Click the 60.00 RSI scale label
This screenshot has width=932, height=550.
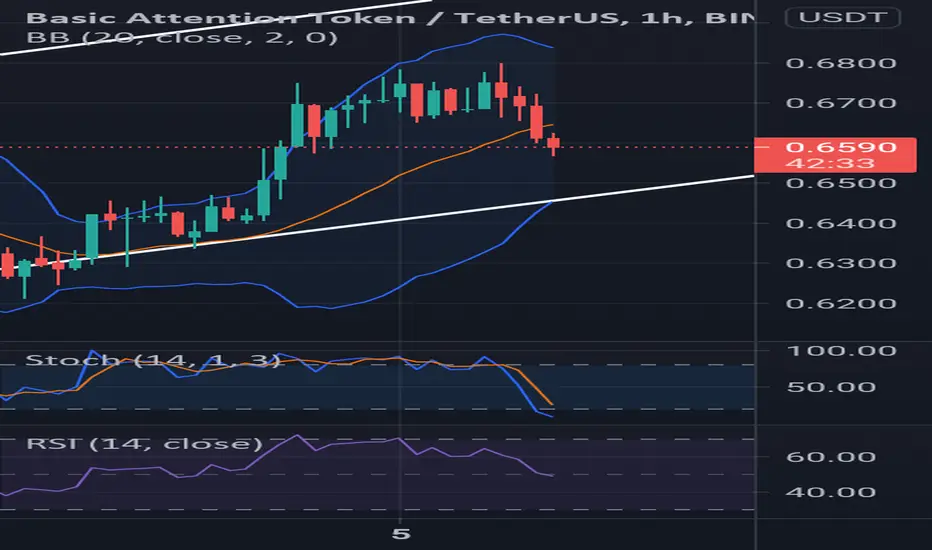tap(831, 457)
